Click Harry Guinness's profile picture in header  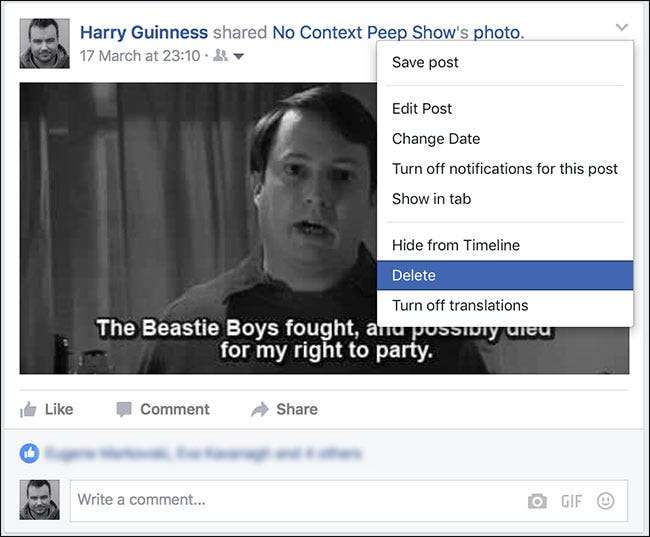[45, 43]
